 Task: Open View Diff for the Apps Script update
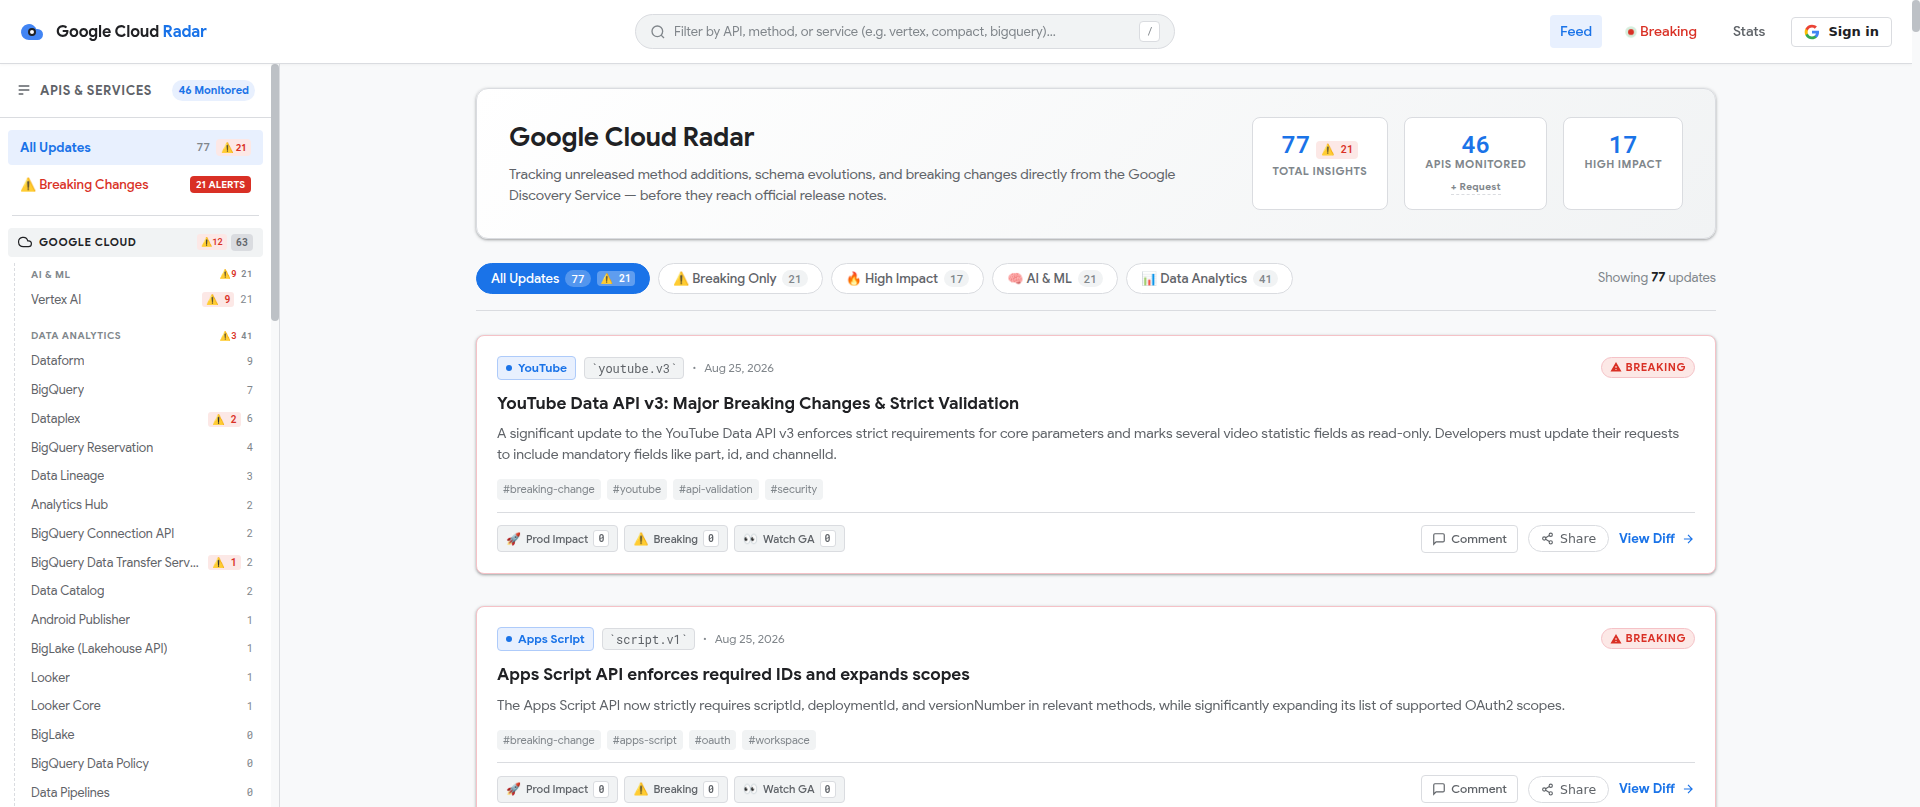tap(1656, 790)
